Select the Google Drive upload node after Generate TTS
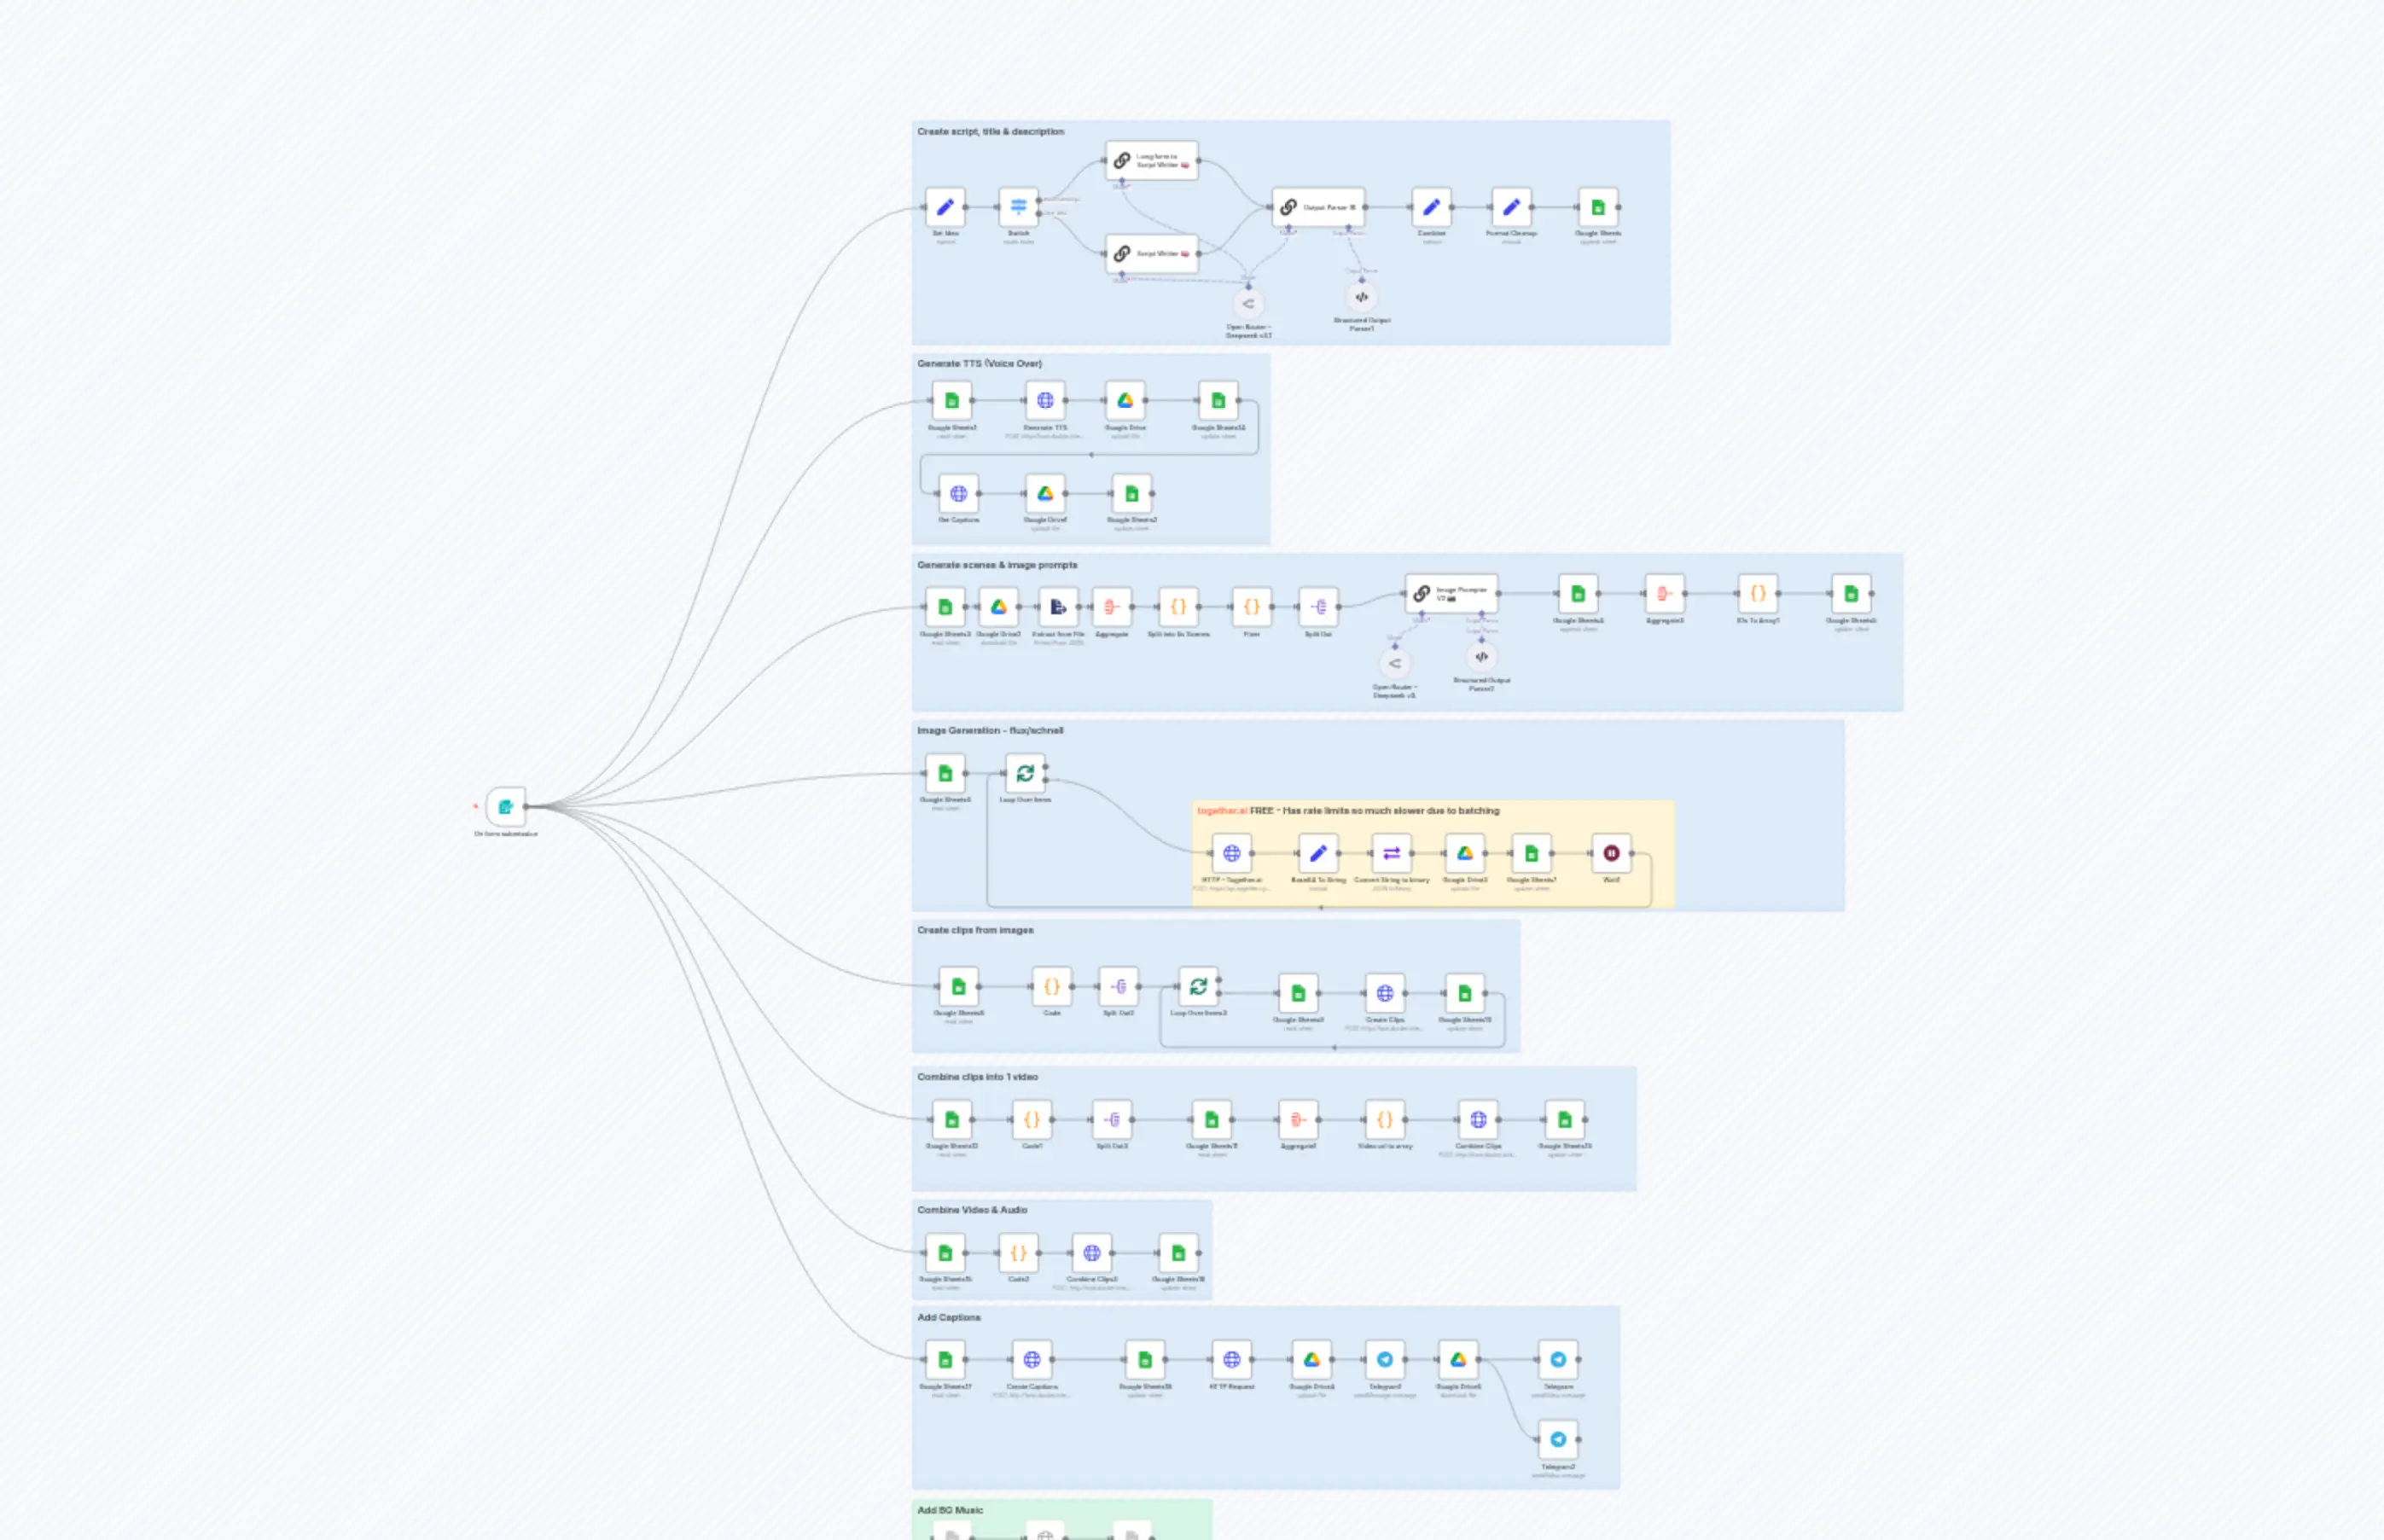 point(1126,399)
